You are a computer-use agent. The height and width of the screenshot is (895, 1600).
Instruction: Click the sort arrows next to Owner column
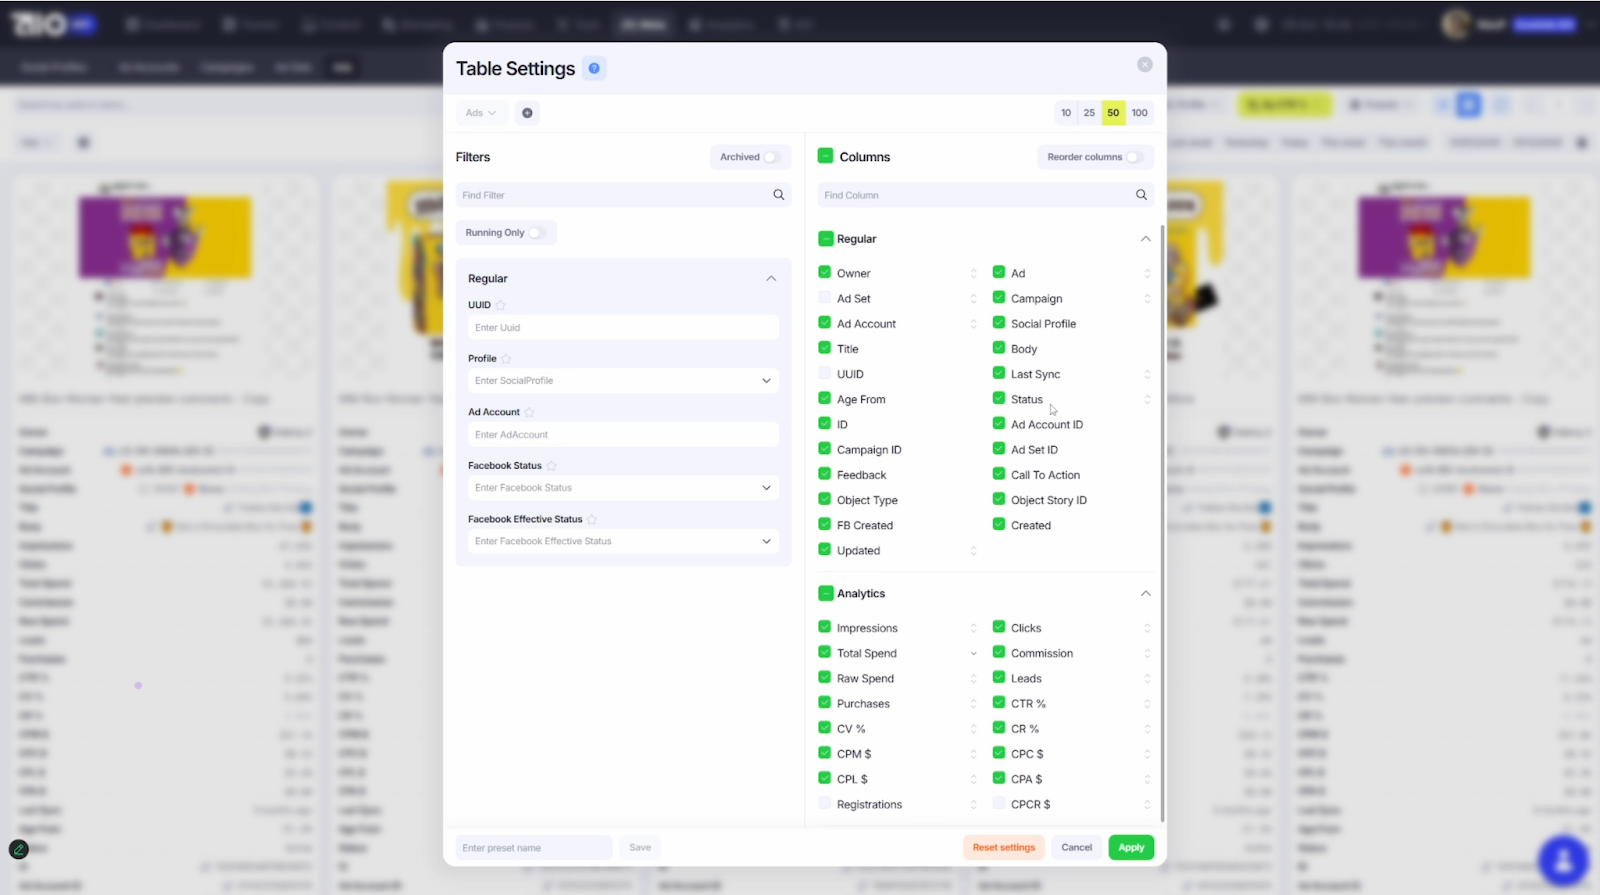pyautogui.click(x=973, y=273)
